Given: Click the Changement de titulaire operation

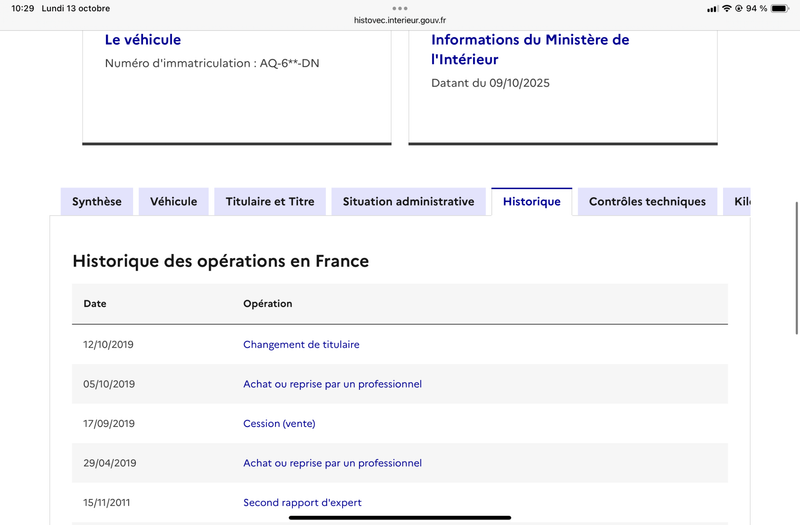Looking at the screenshot, I should (301, 344).
